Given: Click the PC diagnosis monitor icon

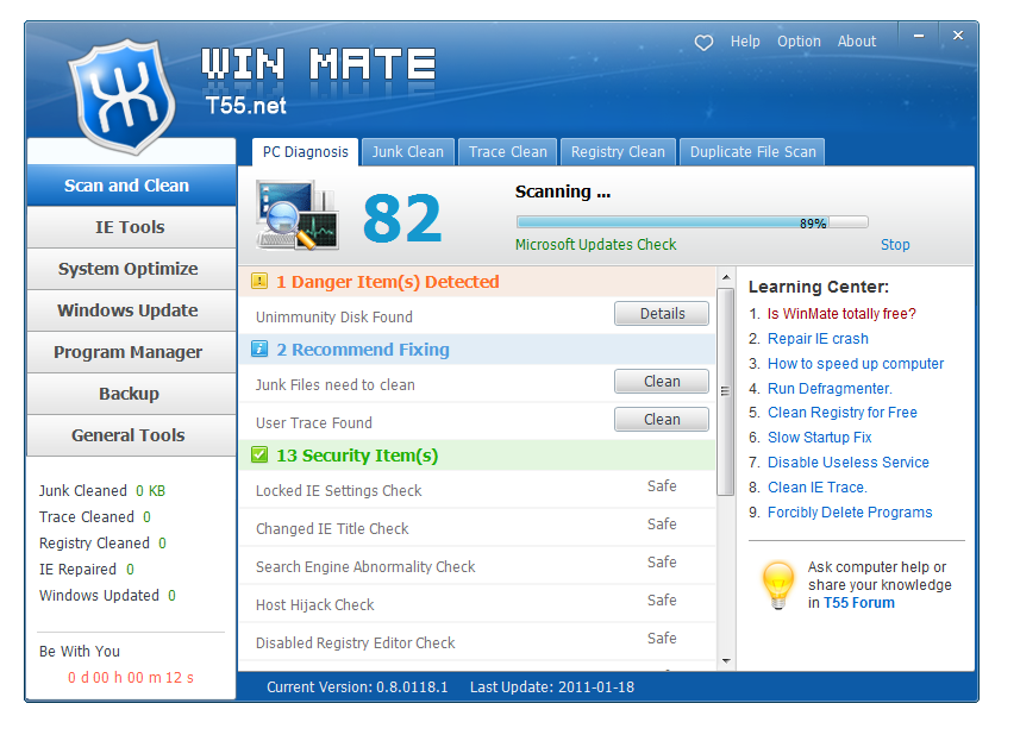Looking at the screenshot, I should pos(297,215).
